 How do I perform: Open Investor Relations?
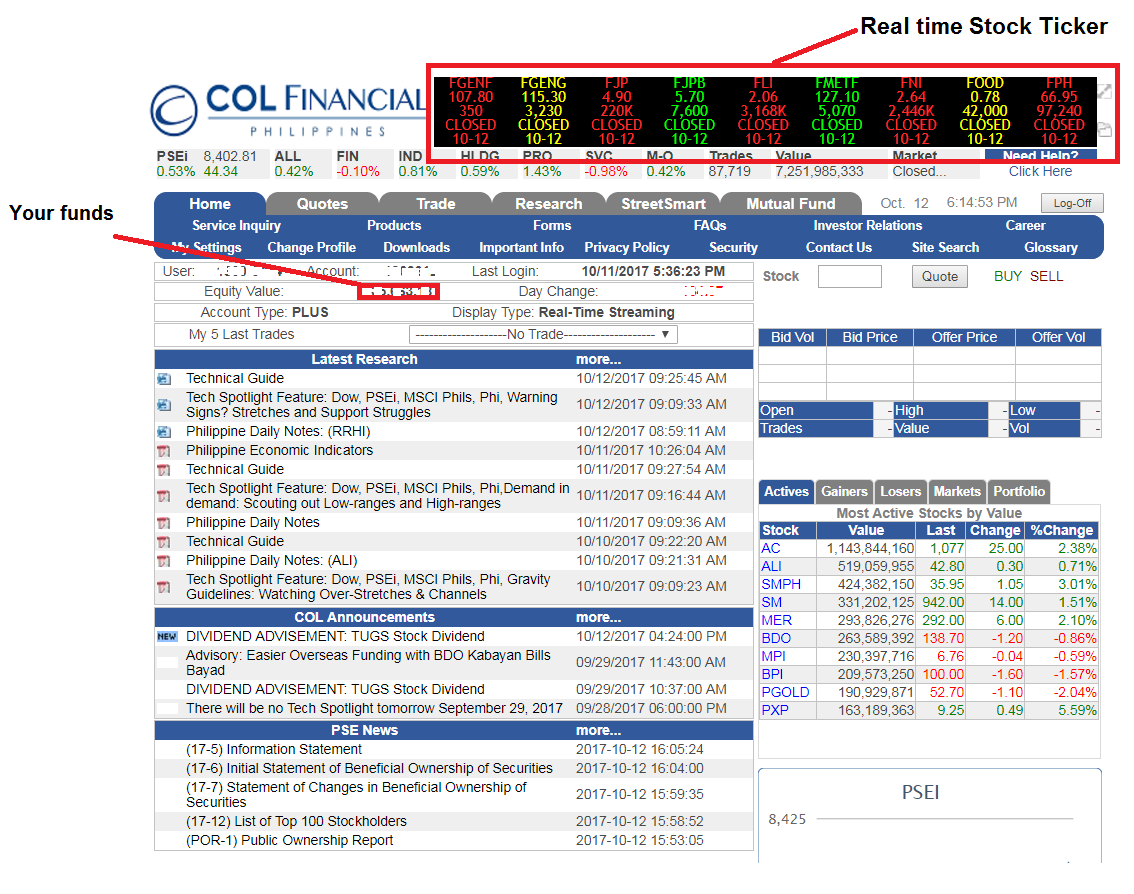point(867,226)
